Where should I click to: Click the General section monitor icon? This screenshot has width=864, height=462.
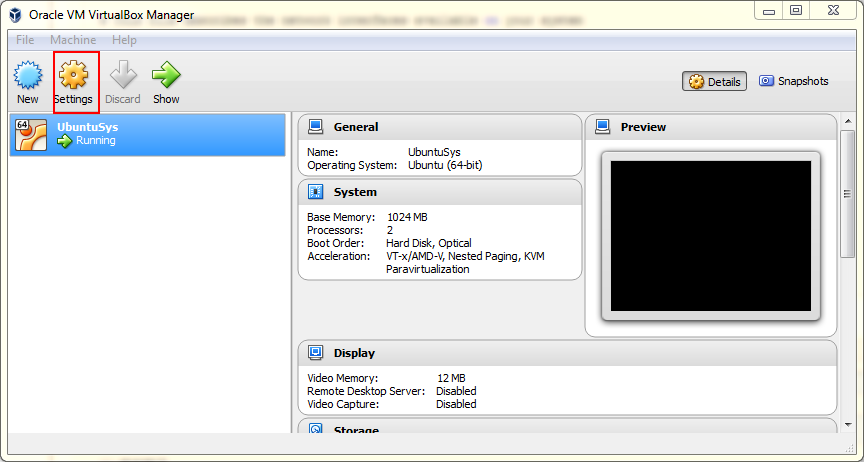click(x=316, y=127)
